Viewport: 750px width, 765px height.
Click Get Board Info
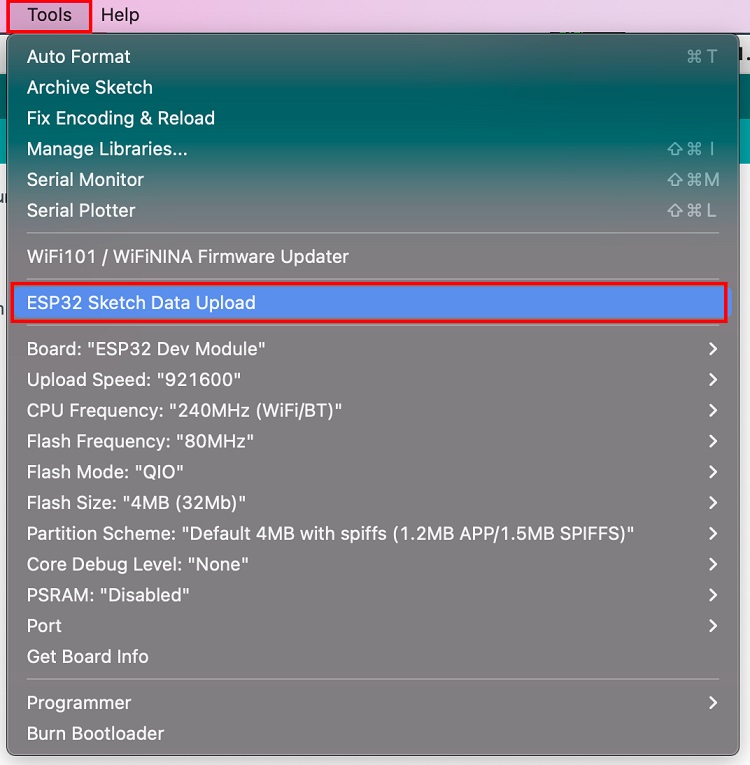(88, 657)
